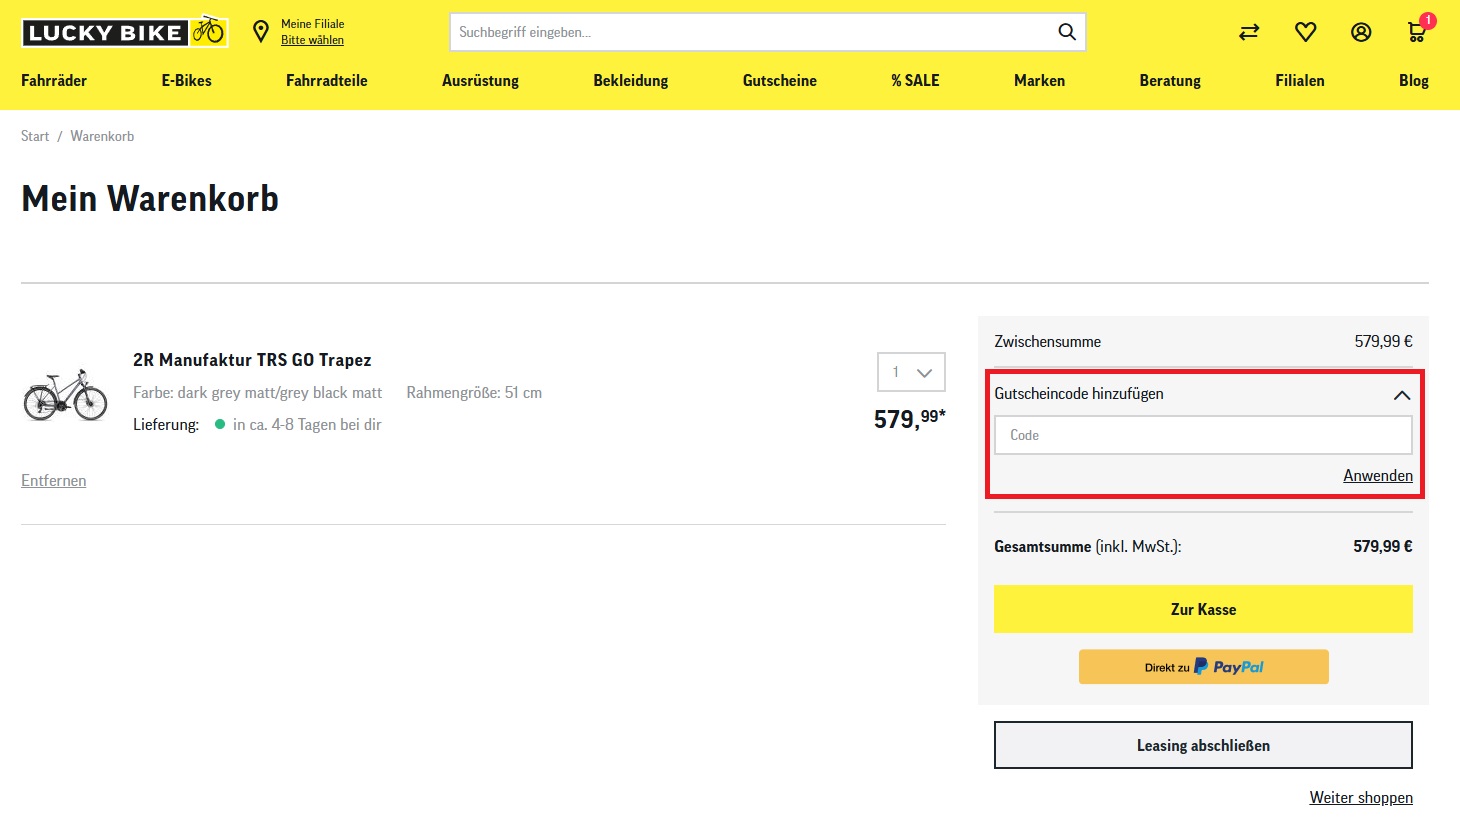The image size is (1460, 829).
Task: Click the Lucky Bike logo
Action: (125, 32)
